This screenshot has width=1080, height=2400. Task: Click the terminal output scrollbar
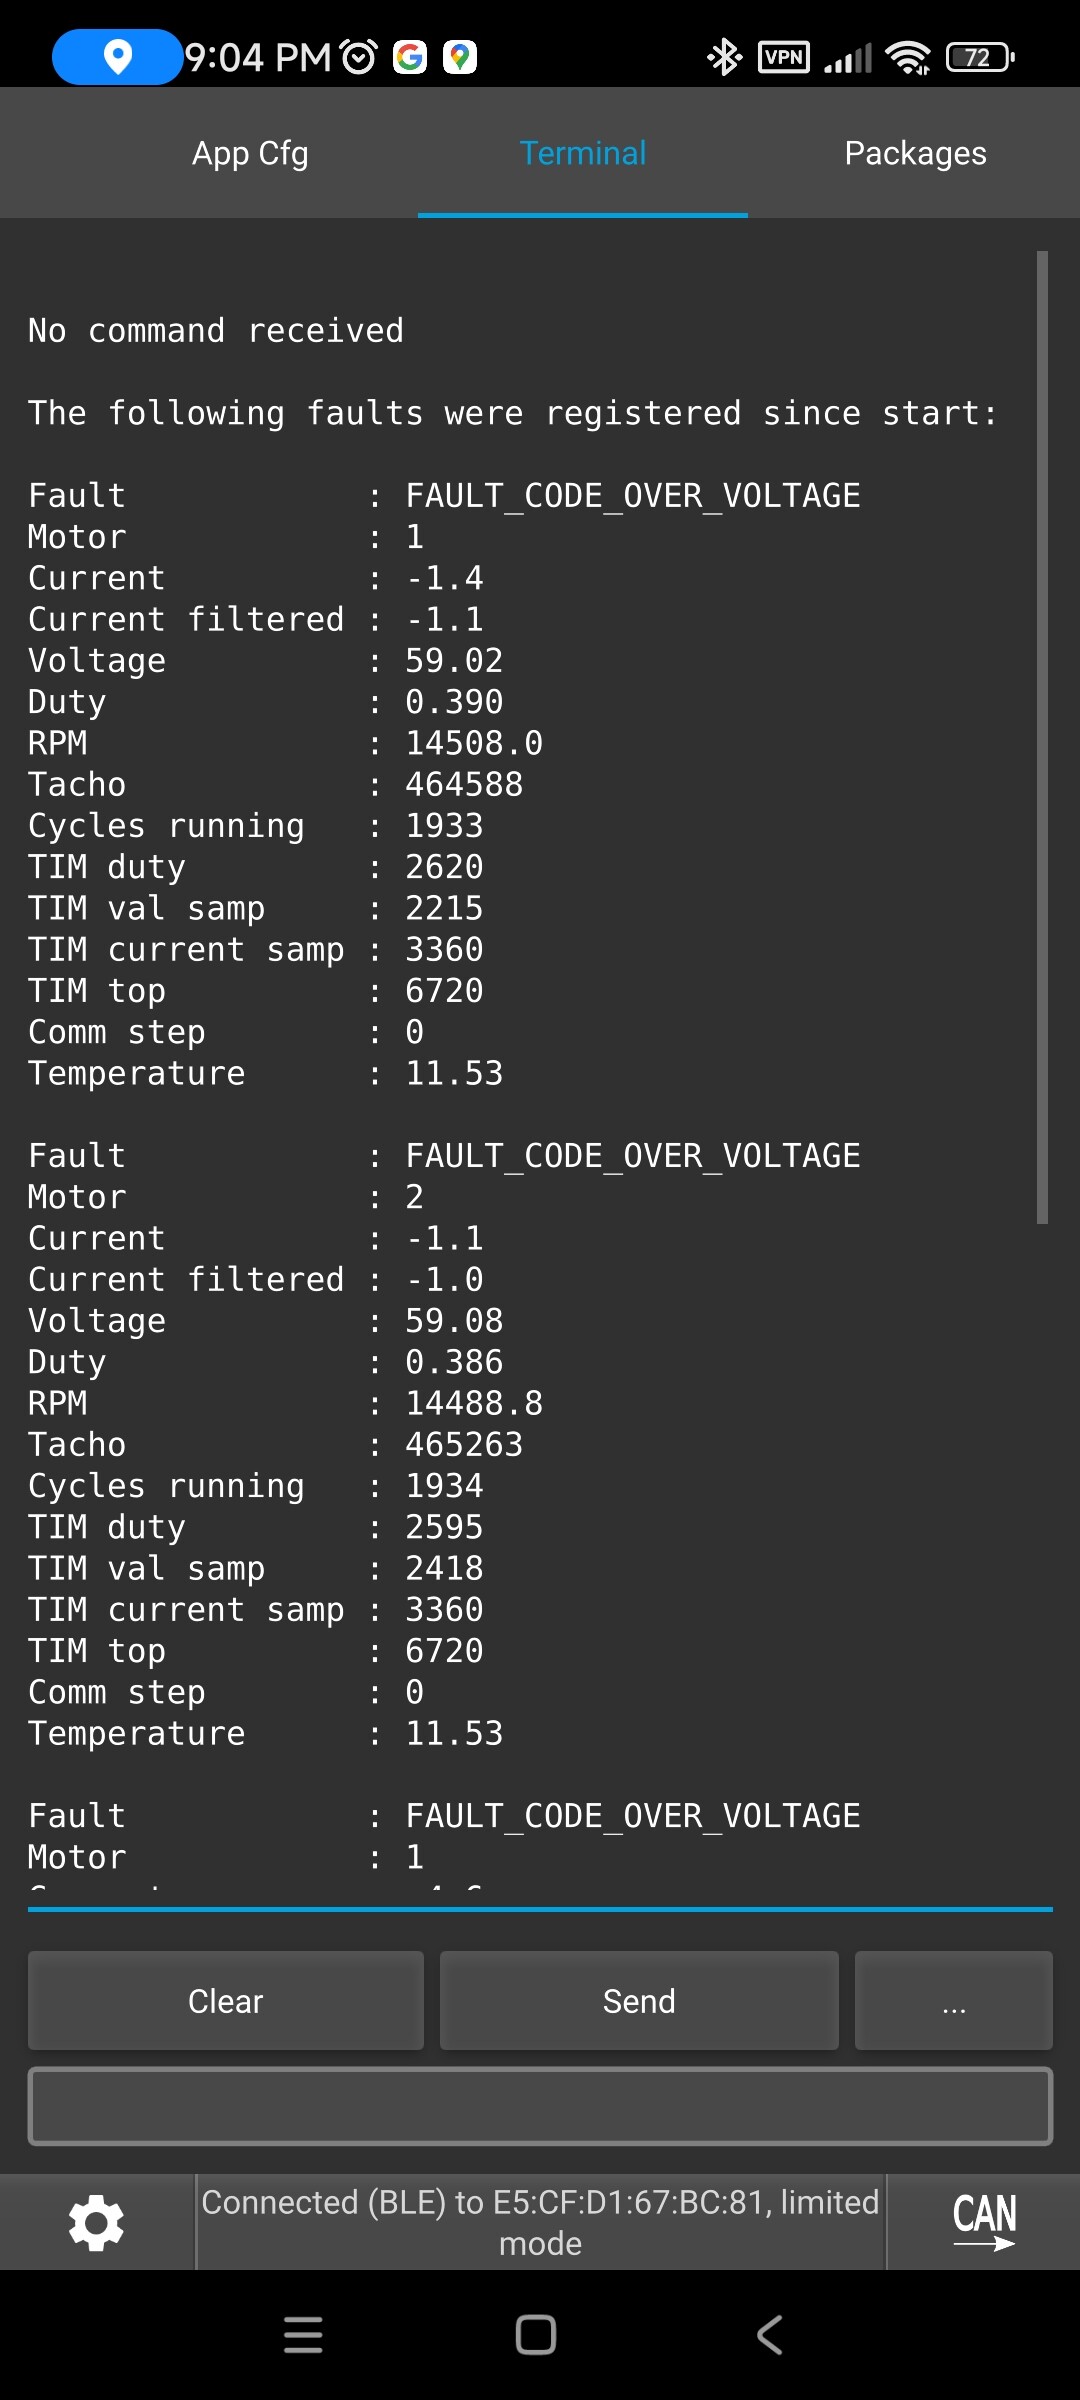[x=1042, y=737]
